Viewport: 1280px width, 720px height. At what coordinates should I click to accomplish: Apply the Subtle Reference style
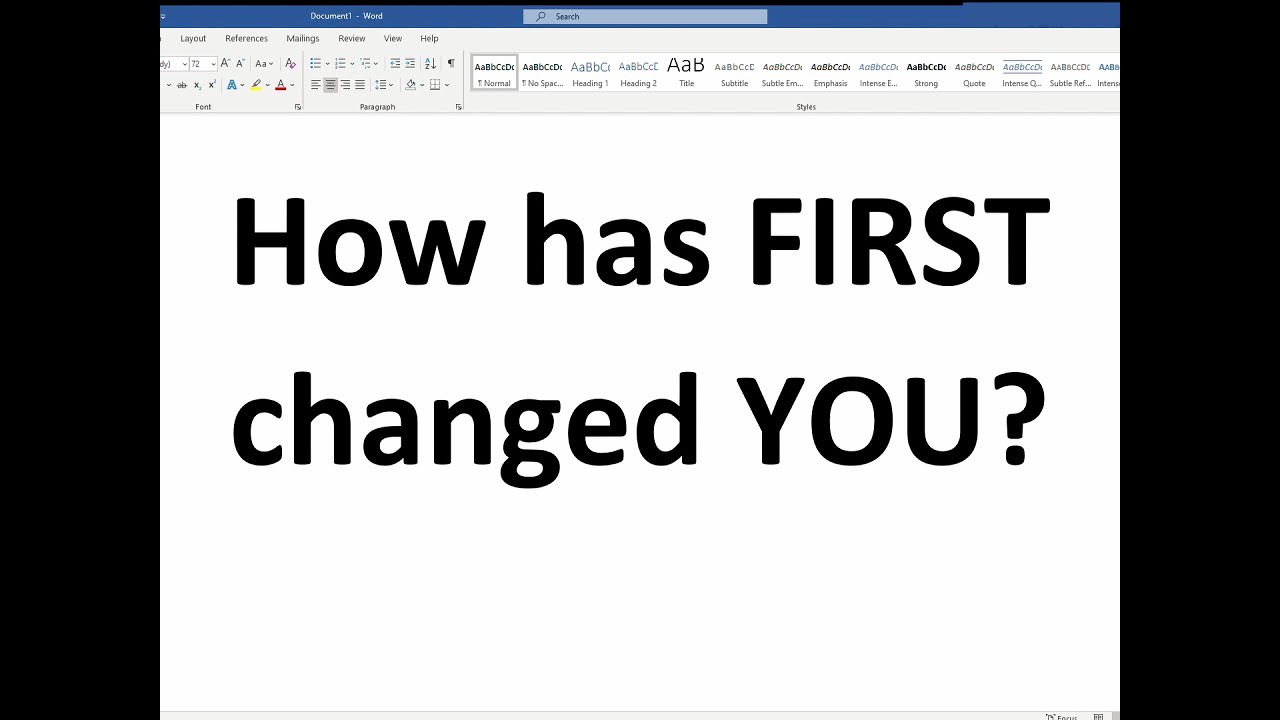pyautogui.click(x=1070, y=73)
